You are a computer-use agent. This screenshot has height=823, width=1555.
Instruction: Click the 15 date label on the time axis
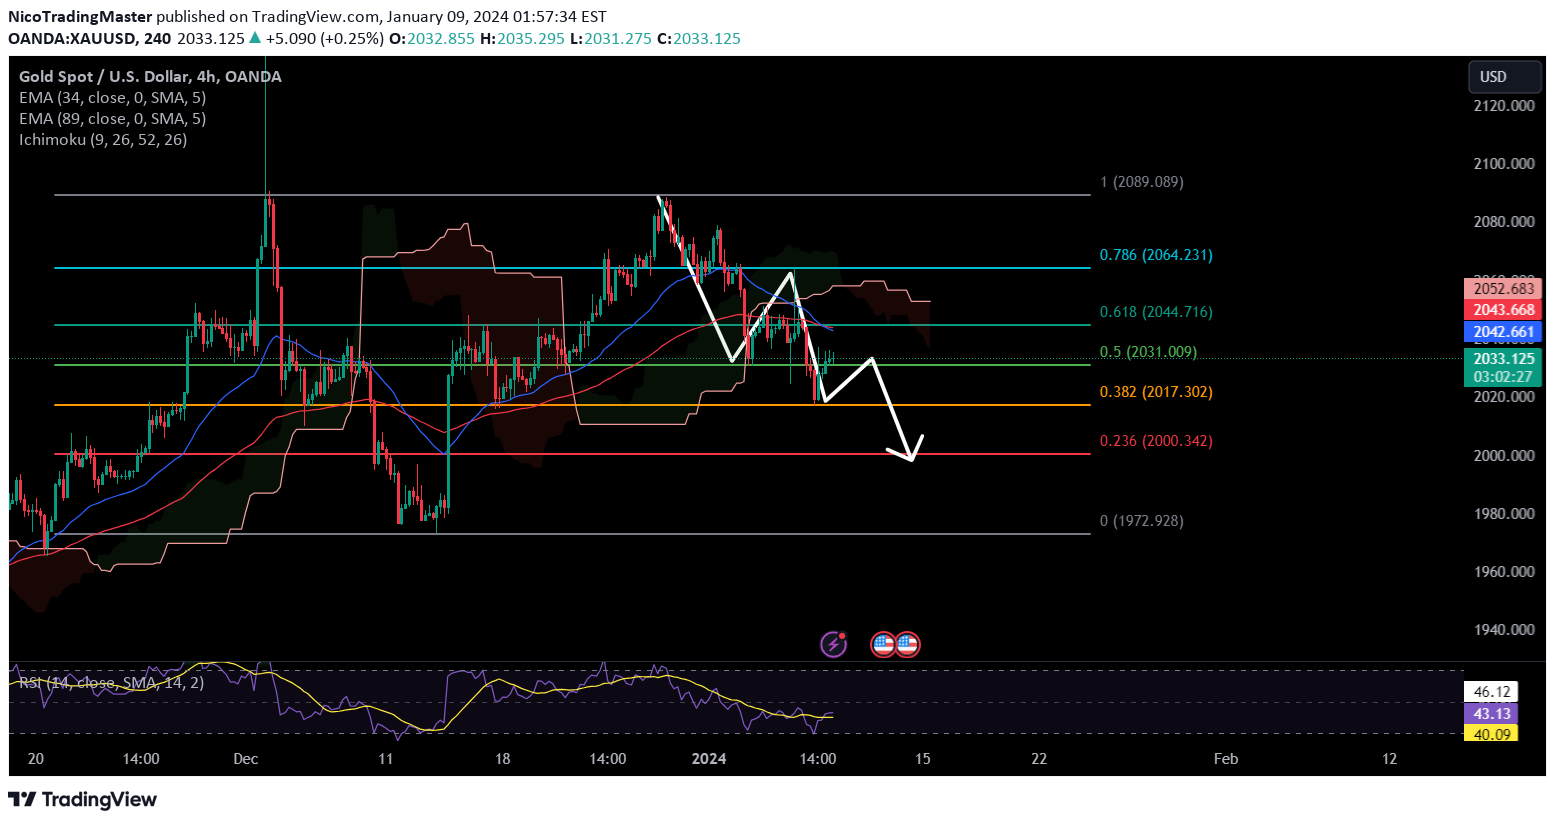tap(923, 759)
